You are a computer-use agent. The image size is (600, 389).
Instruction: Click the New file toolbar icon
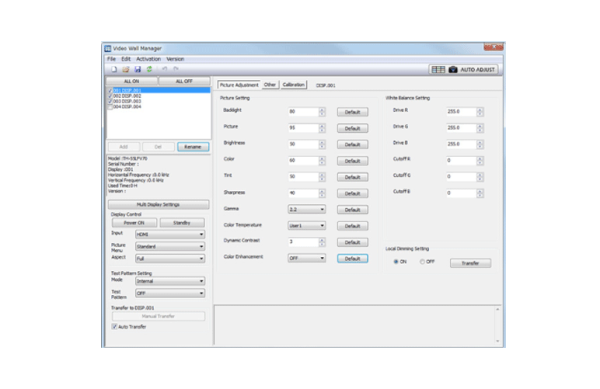click(x=114, y=69)
